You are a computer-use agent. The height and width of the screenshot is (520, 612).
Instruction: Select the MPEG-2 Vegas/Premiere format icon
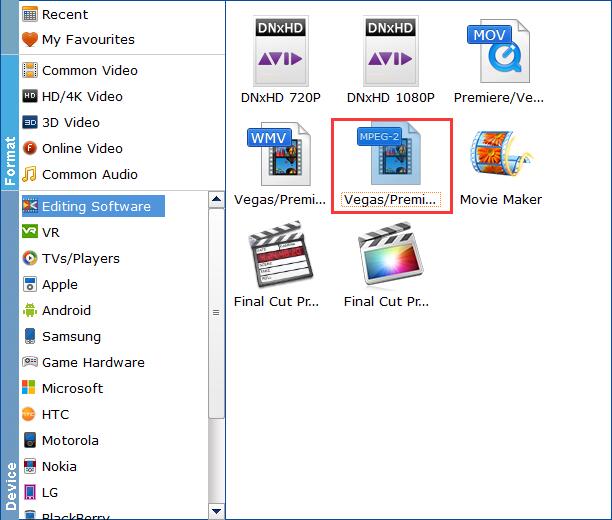[391, 157]
